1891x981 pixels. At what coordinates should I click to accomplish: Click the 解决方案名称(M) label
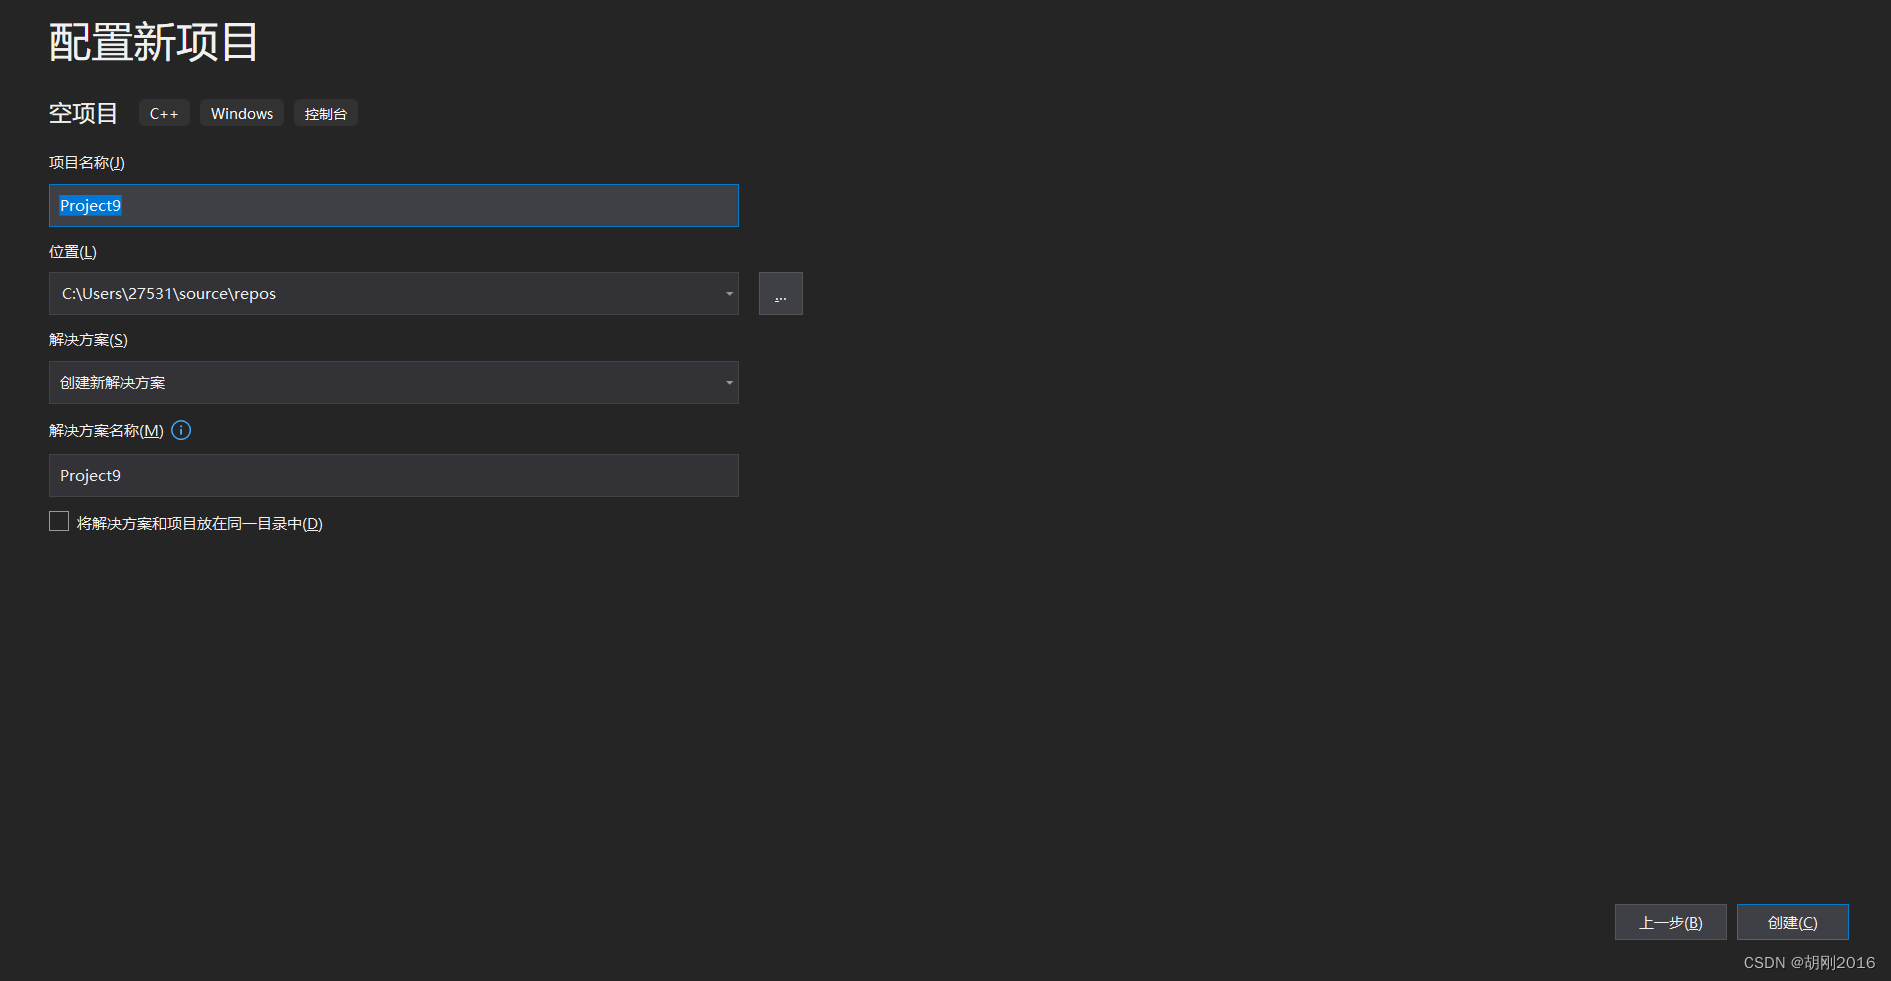(x=106, y=431)
